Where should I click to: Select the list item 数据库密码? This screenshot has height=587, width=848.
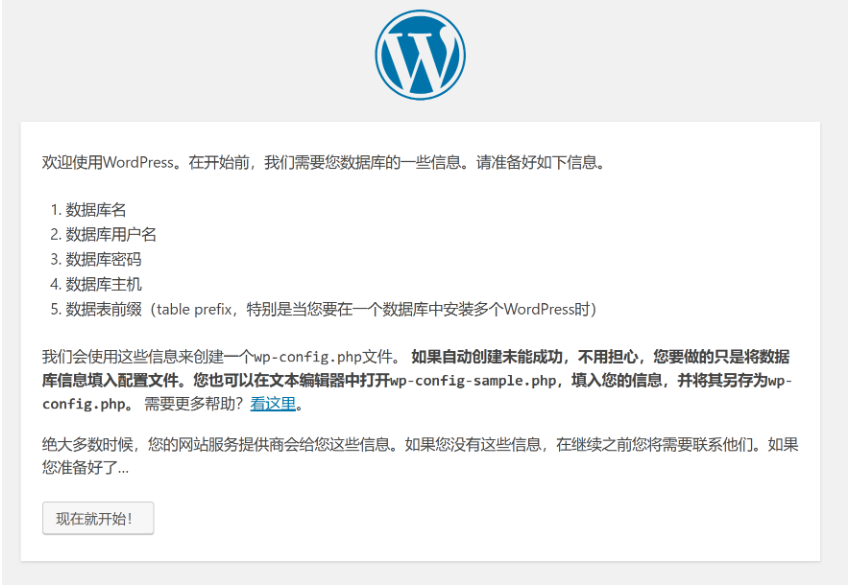pyautogui.click(x=103, y=260)
